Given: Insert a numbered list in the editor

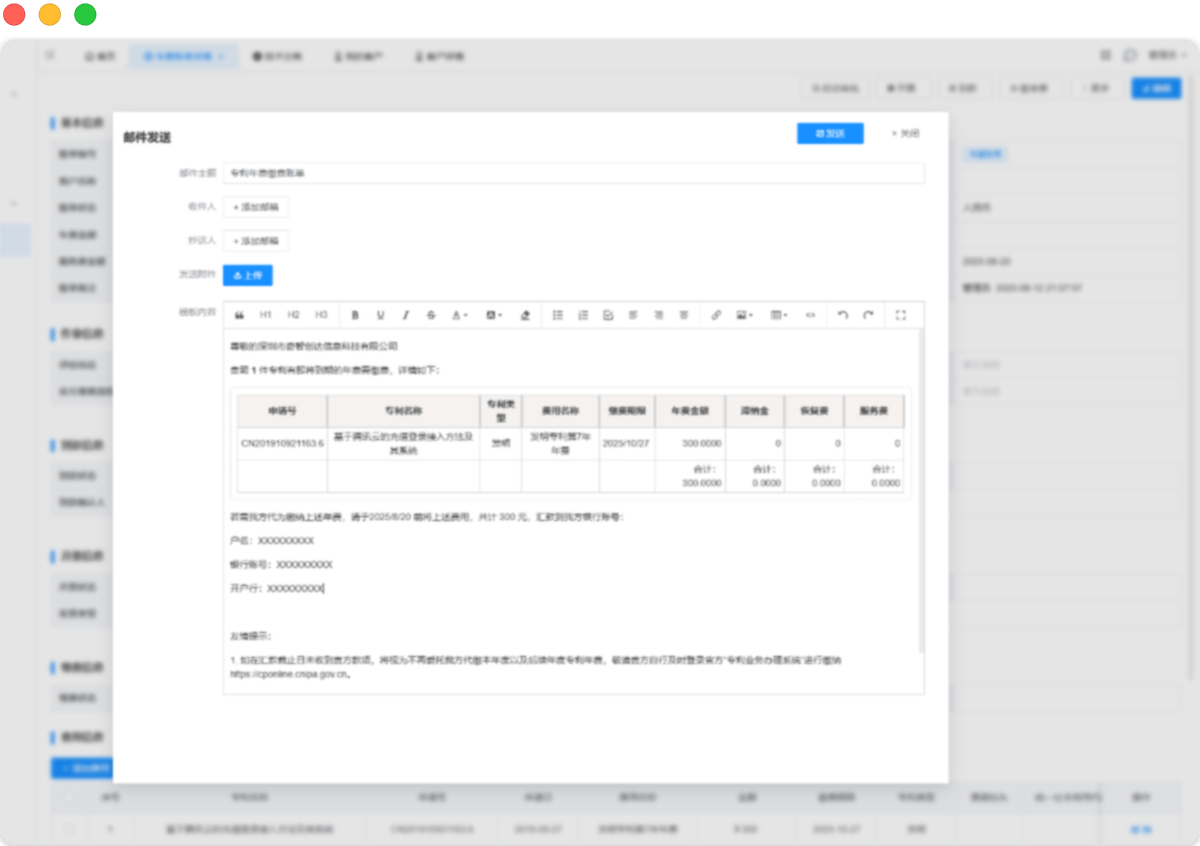Looking at the screenshot, I should point(583,315).
